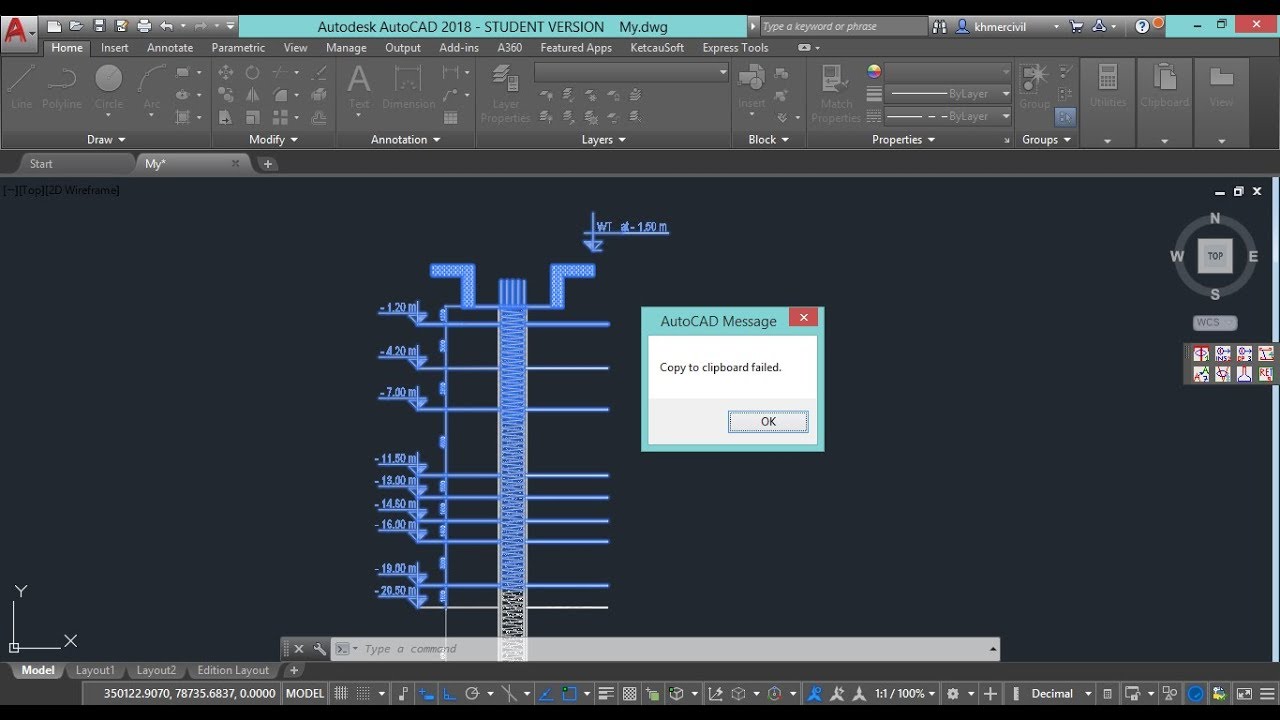
Task: Undo last action in Quick Access toolbar
Action: click(166, 26)
